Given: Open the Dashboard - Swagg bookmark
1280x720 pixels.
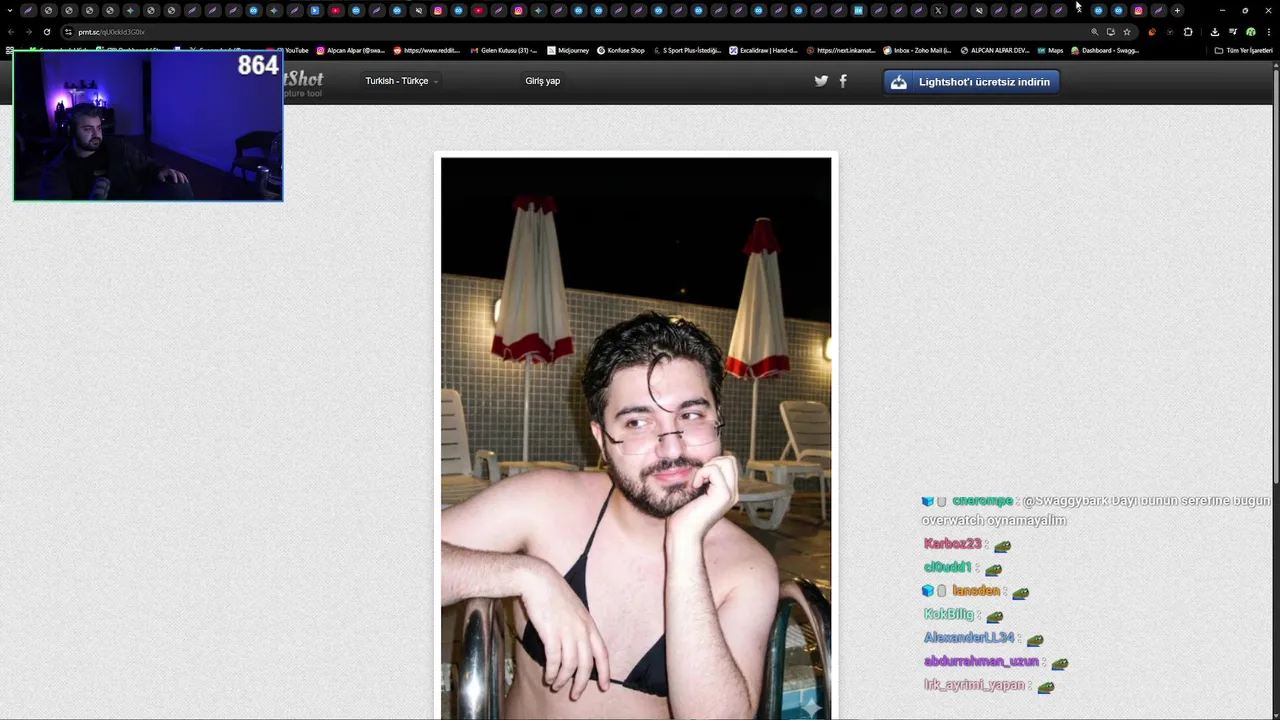Looking at the screenshot, I should point(1105,50).
